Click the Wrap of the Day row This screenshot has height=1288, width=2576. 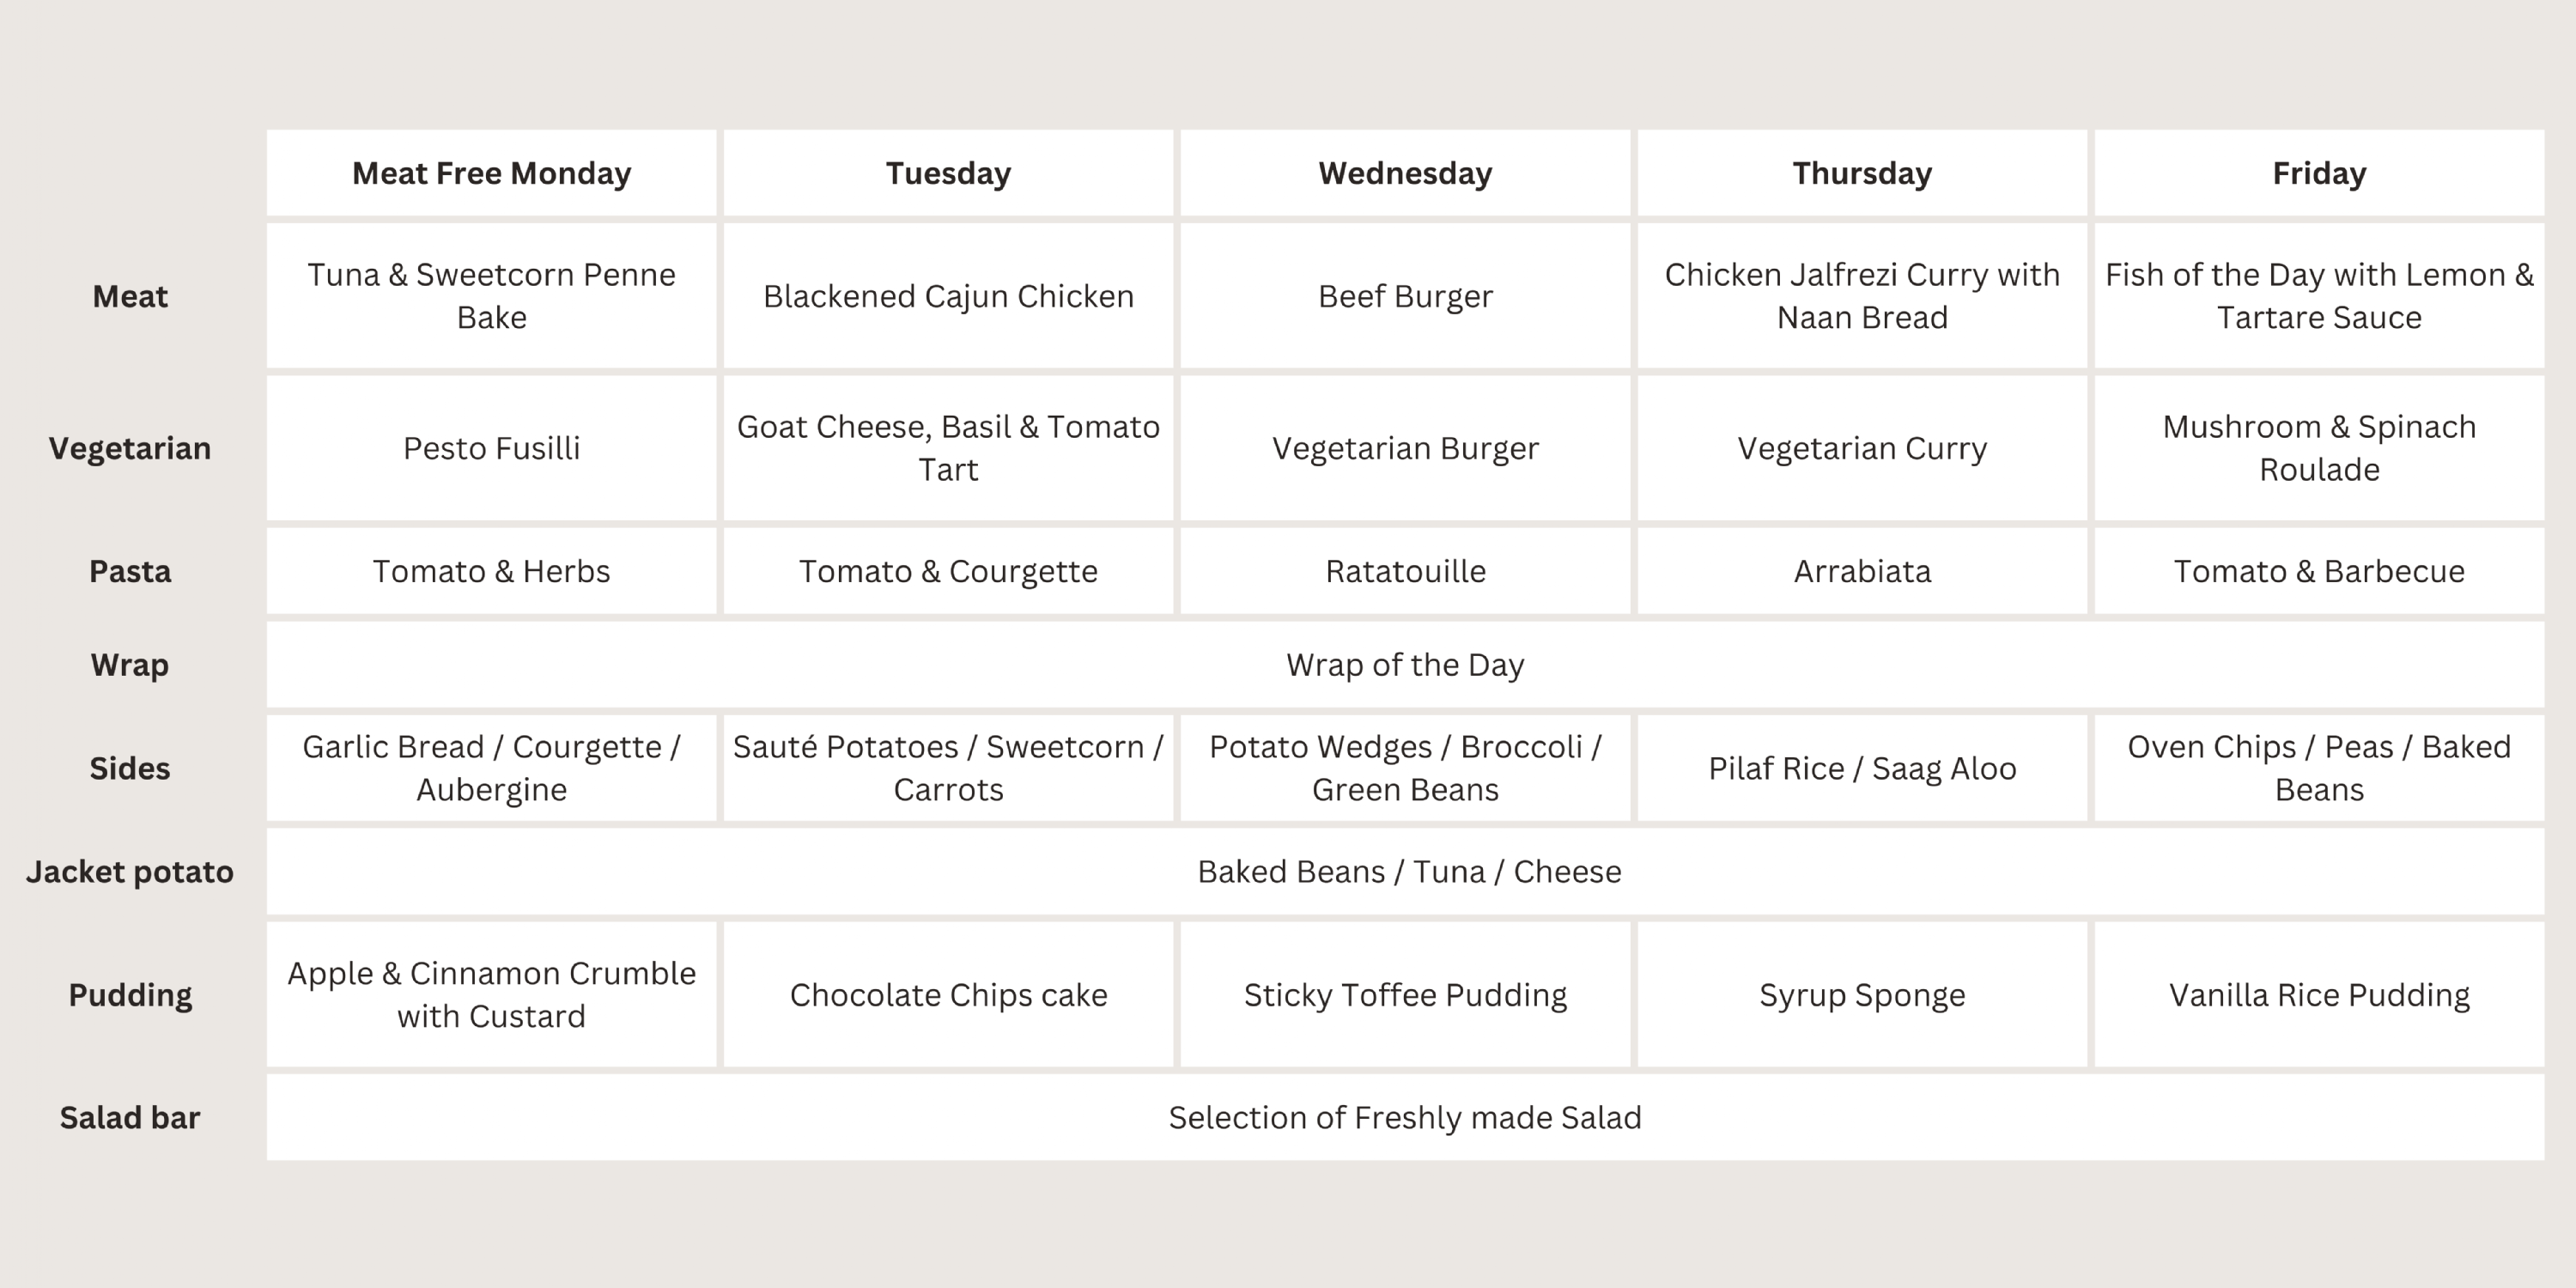click(x=1405, y=665)
